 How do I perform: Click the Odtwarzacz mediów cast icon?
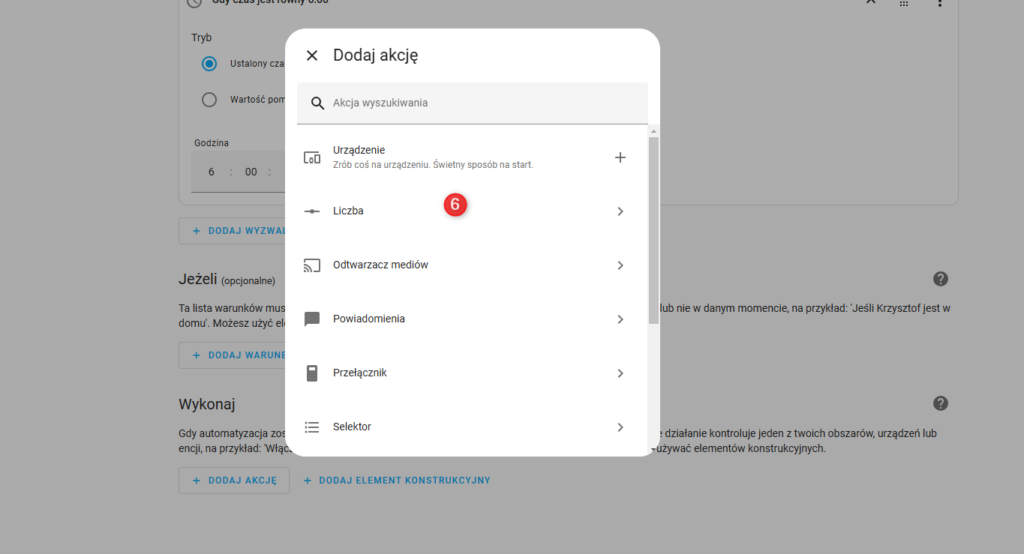tap(312, 265)
